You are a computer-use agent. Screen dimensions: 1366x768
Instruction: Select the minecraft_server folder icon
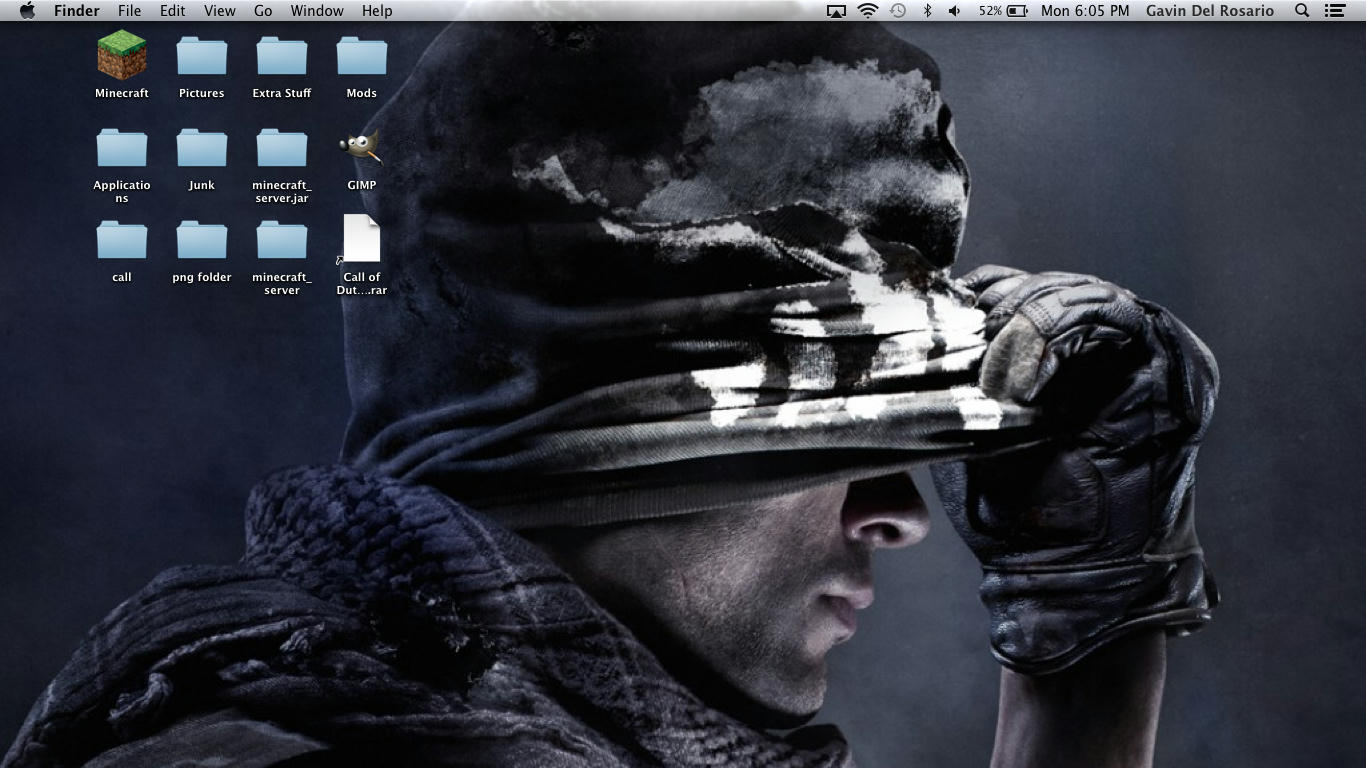tap(282, 240)
